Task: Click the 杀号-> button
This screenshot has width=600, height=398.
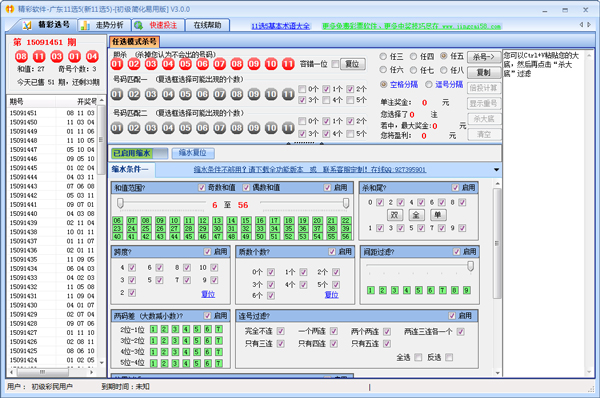Action: [484, 57]
